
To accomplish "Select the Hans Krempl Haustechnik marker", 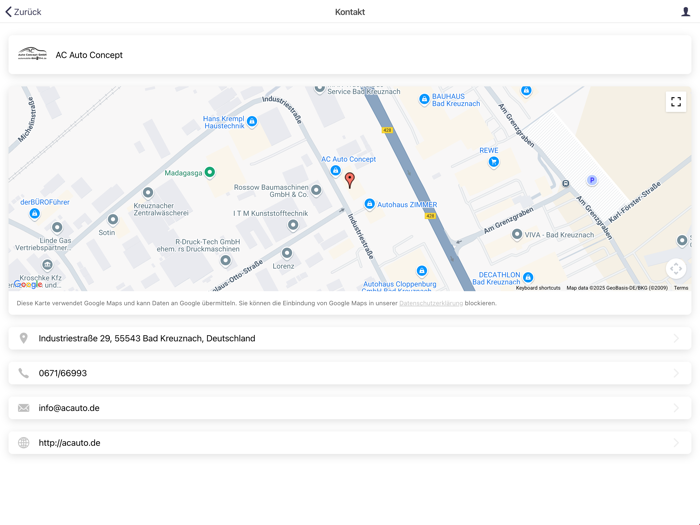I will pyautogui.click(x=252, y=121).
